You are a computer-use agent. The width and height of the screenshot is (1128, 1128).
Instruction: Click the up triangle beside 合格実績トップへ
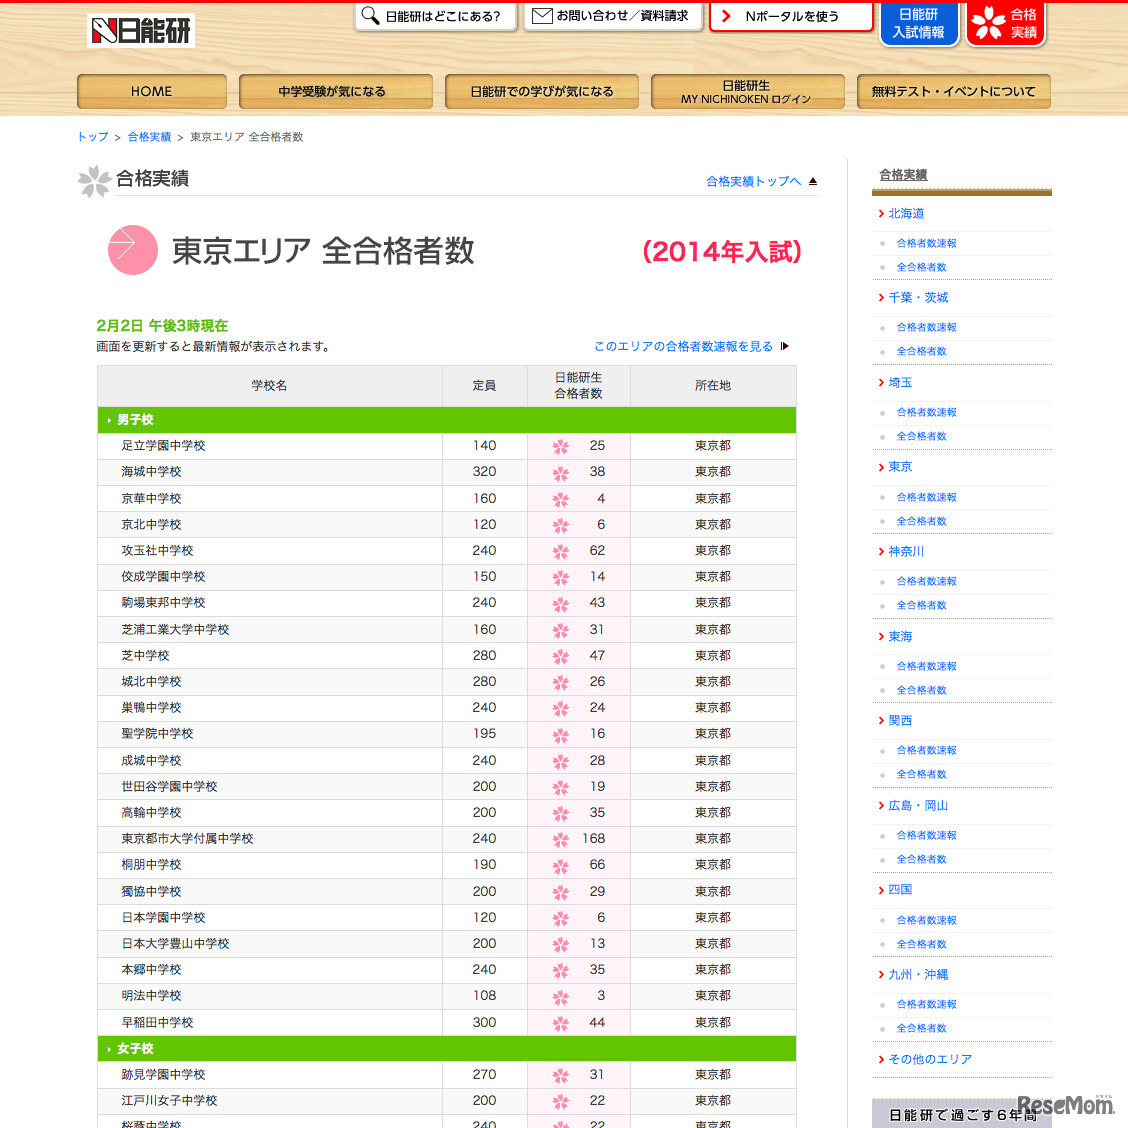[x=812, y=181]
